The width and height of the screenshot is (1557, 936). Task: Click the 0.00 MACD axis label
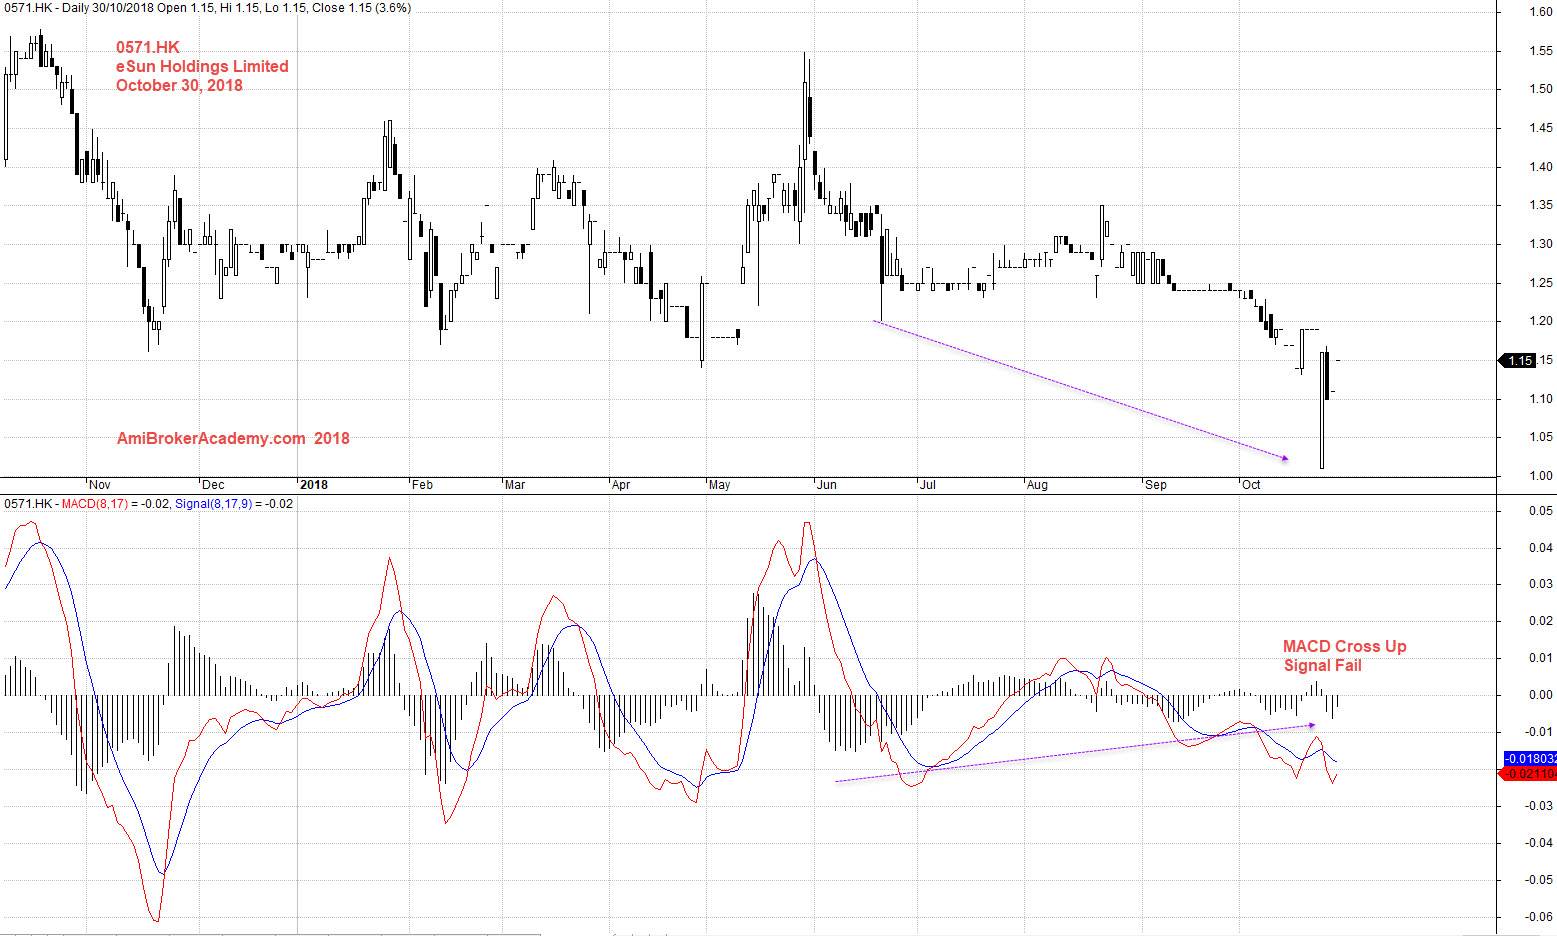coord(1541,695)
